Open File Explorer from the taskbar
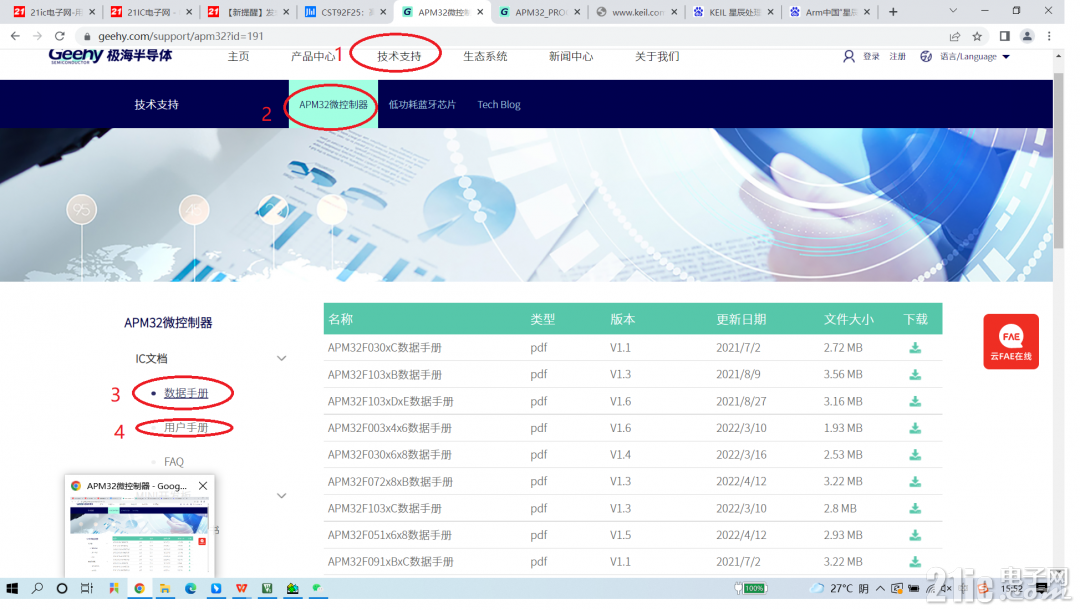The width and height of the screenshot is (1080, 610). coord(165,589)
